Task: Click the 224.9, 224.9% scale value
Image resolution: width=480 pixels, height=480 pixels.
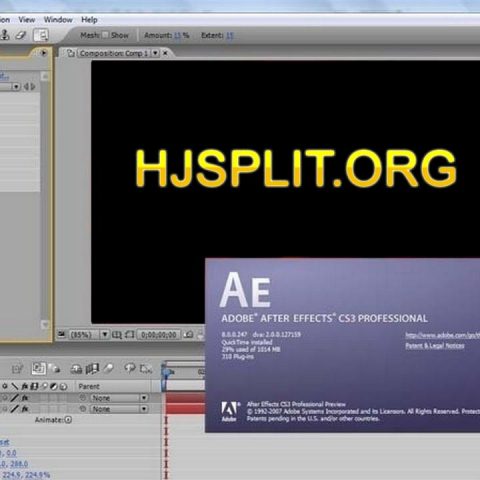Action: coord(25,475)
